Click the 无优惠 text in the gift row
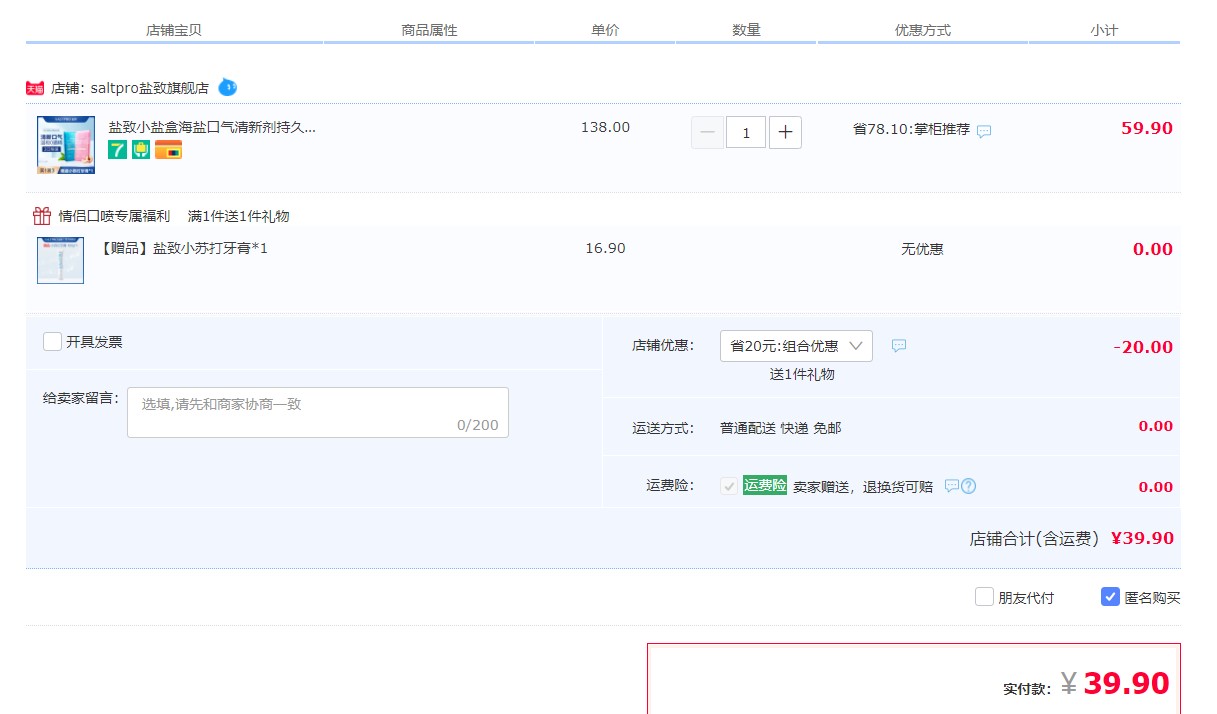The image size is (1217, 714). (x=922, y=249)
